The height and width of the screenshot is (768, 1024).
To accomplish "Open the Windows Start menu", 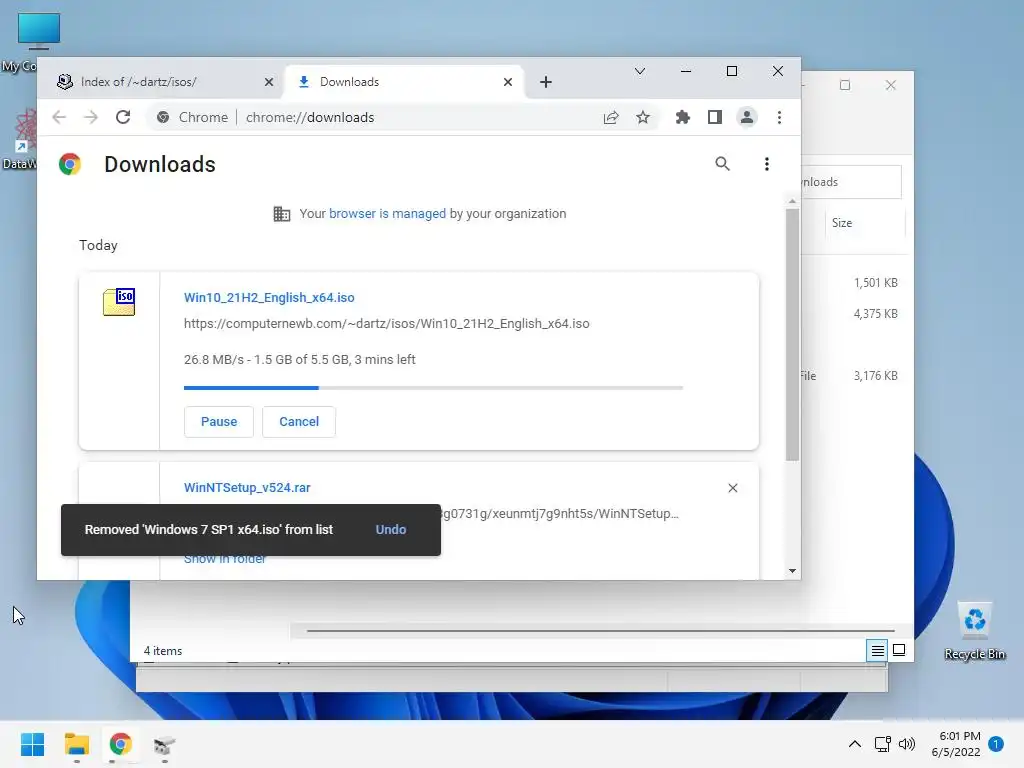I will pyautogui.click(x=32, y=744).
